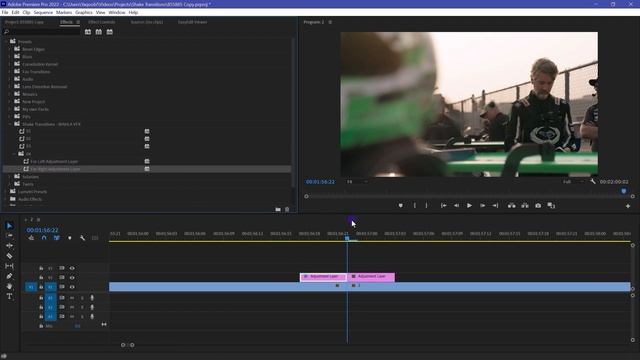Step forward one frame in Program monitor
Screen dimensions: 640x360
coord(482,206)
